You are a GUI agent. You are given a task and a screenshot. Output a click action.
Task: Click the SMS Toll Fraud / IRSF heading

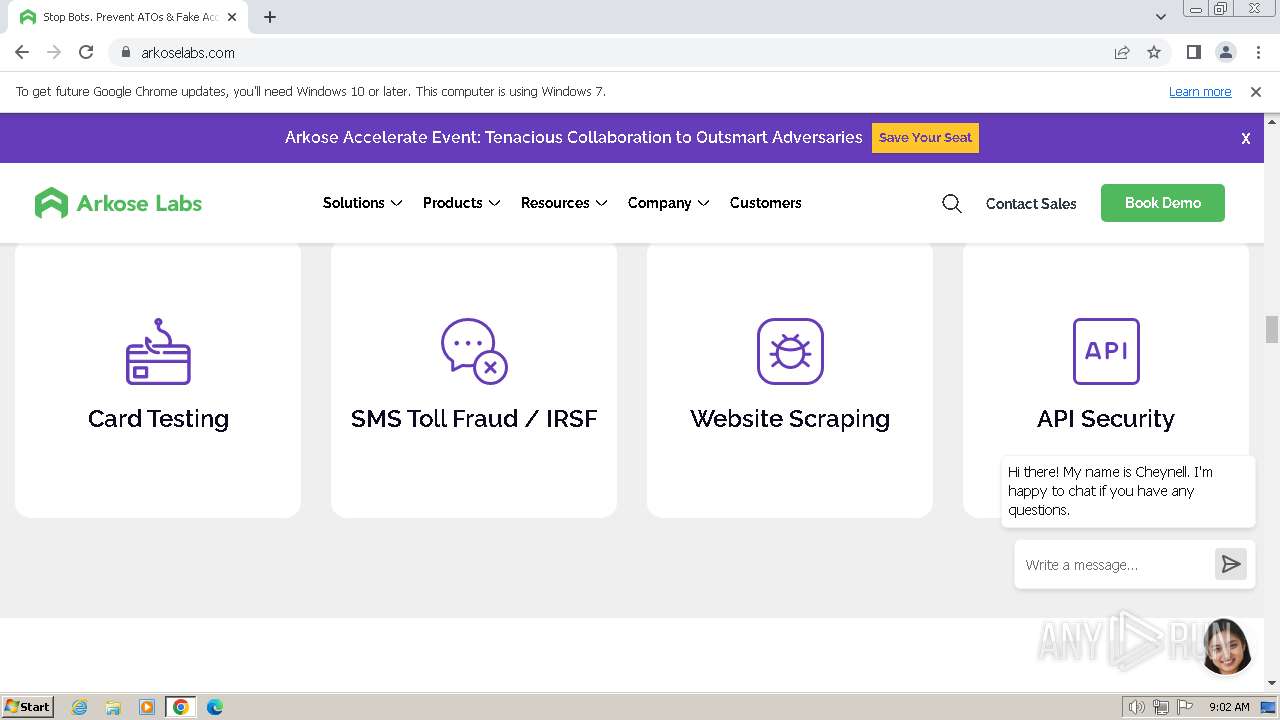tap(474, 419)
